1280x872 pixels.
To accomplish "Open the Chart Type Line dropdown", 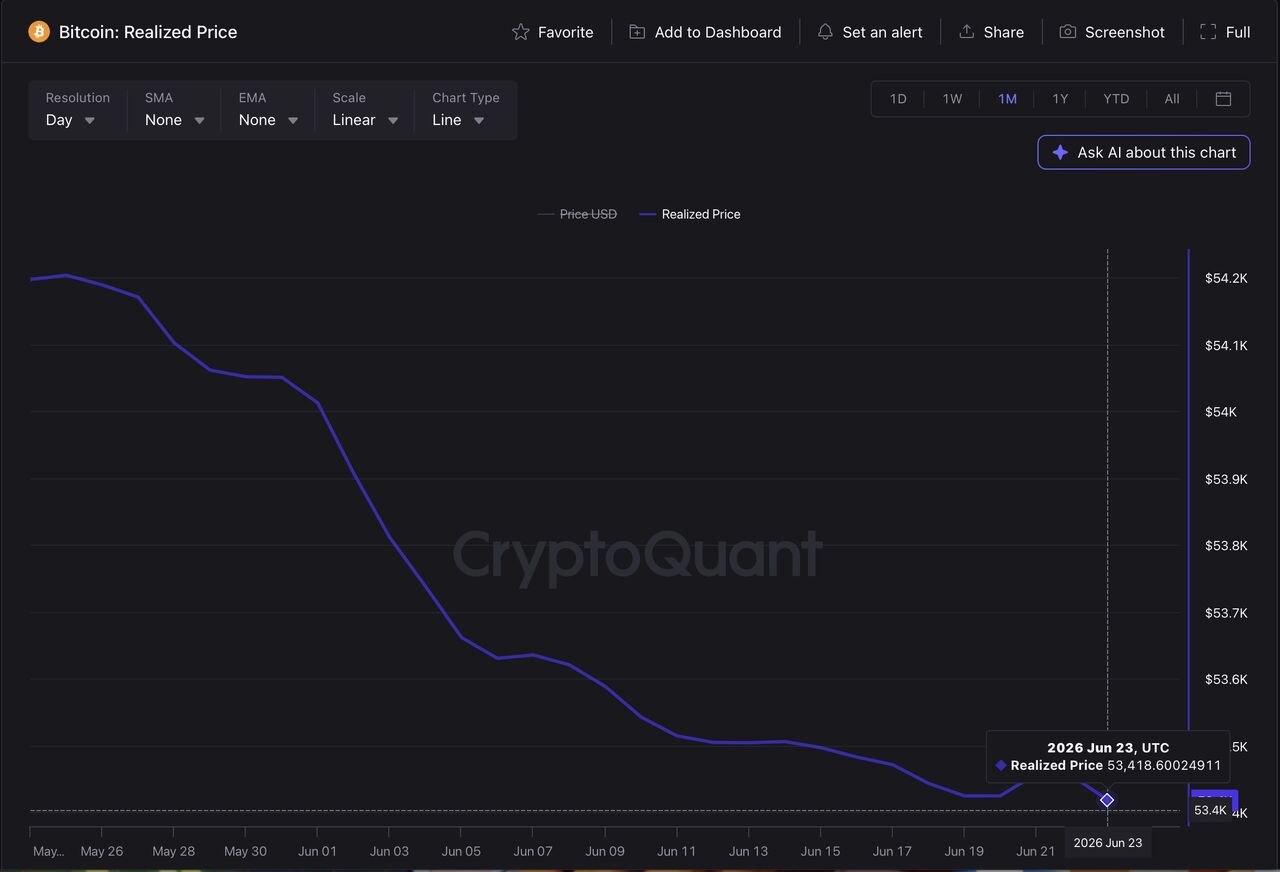I will (x=465, y=110).
